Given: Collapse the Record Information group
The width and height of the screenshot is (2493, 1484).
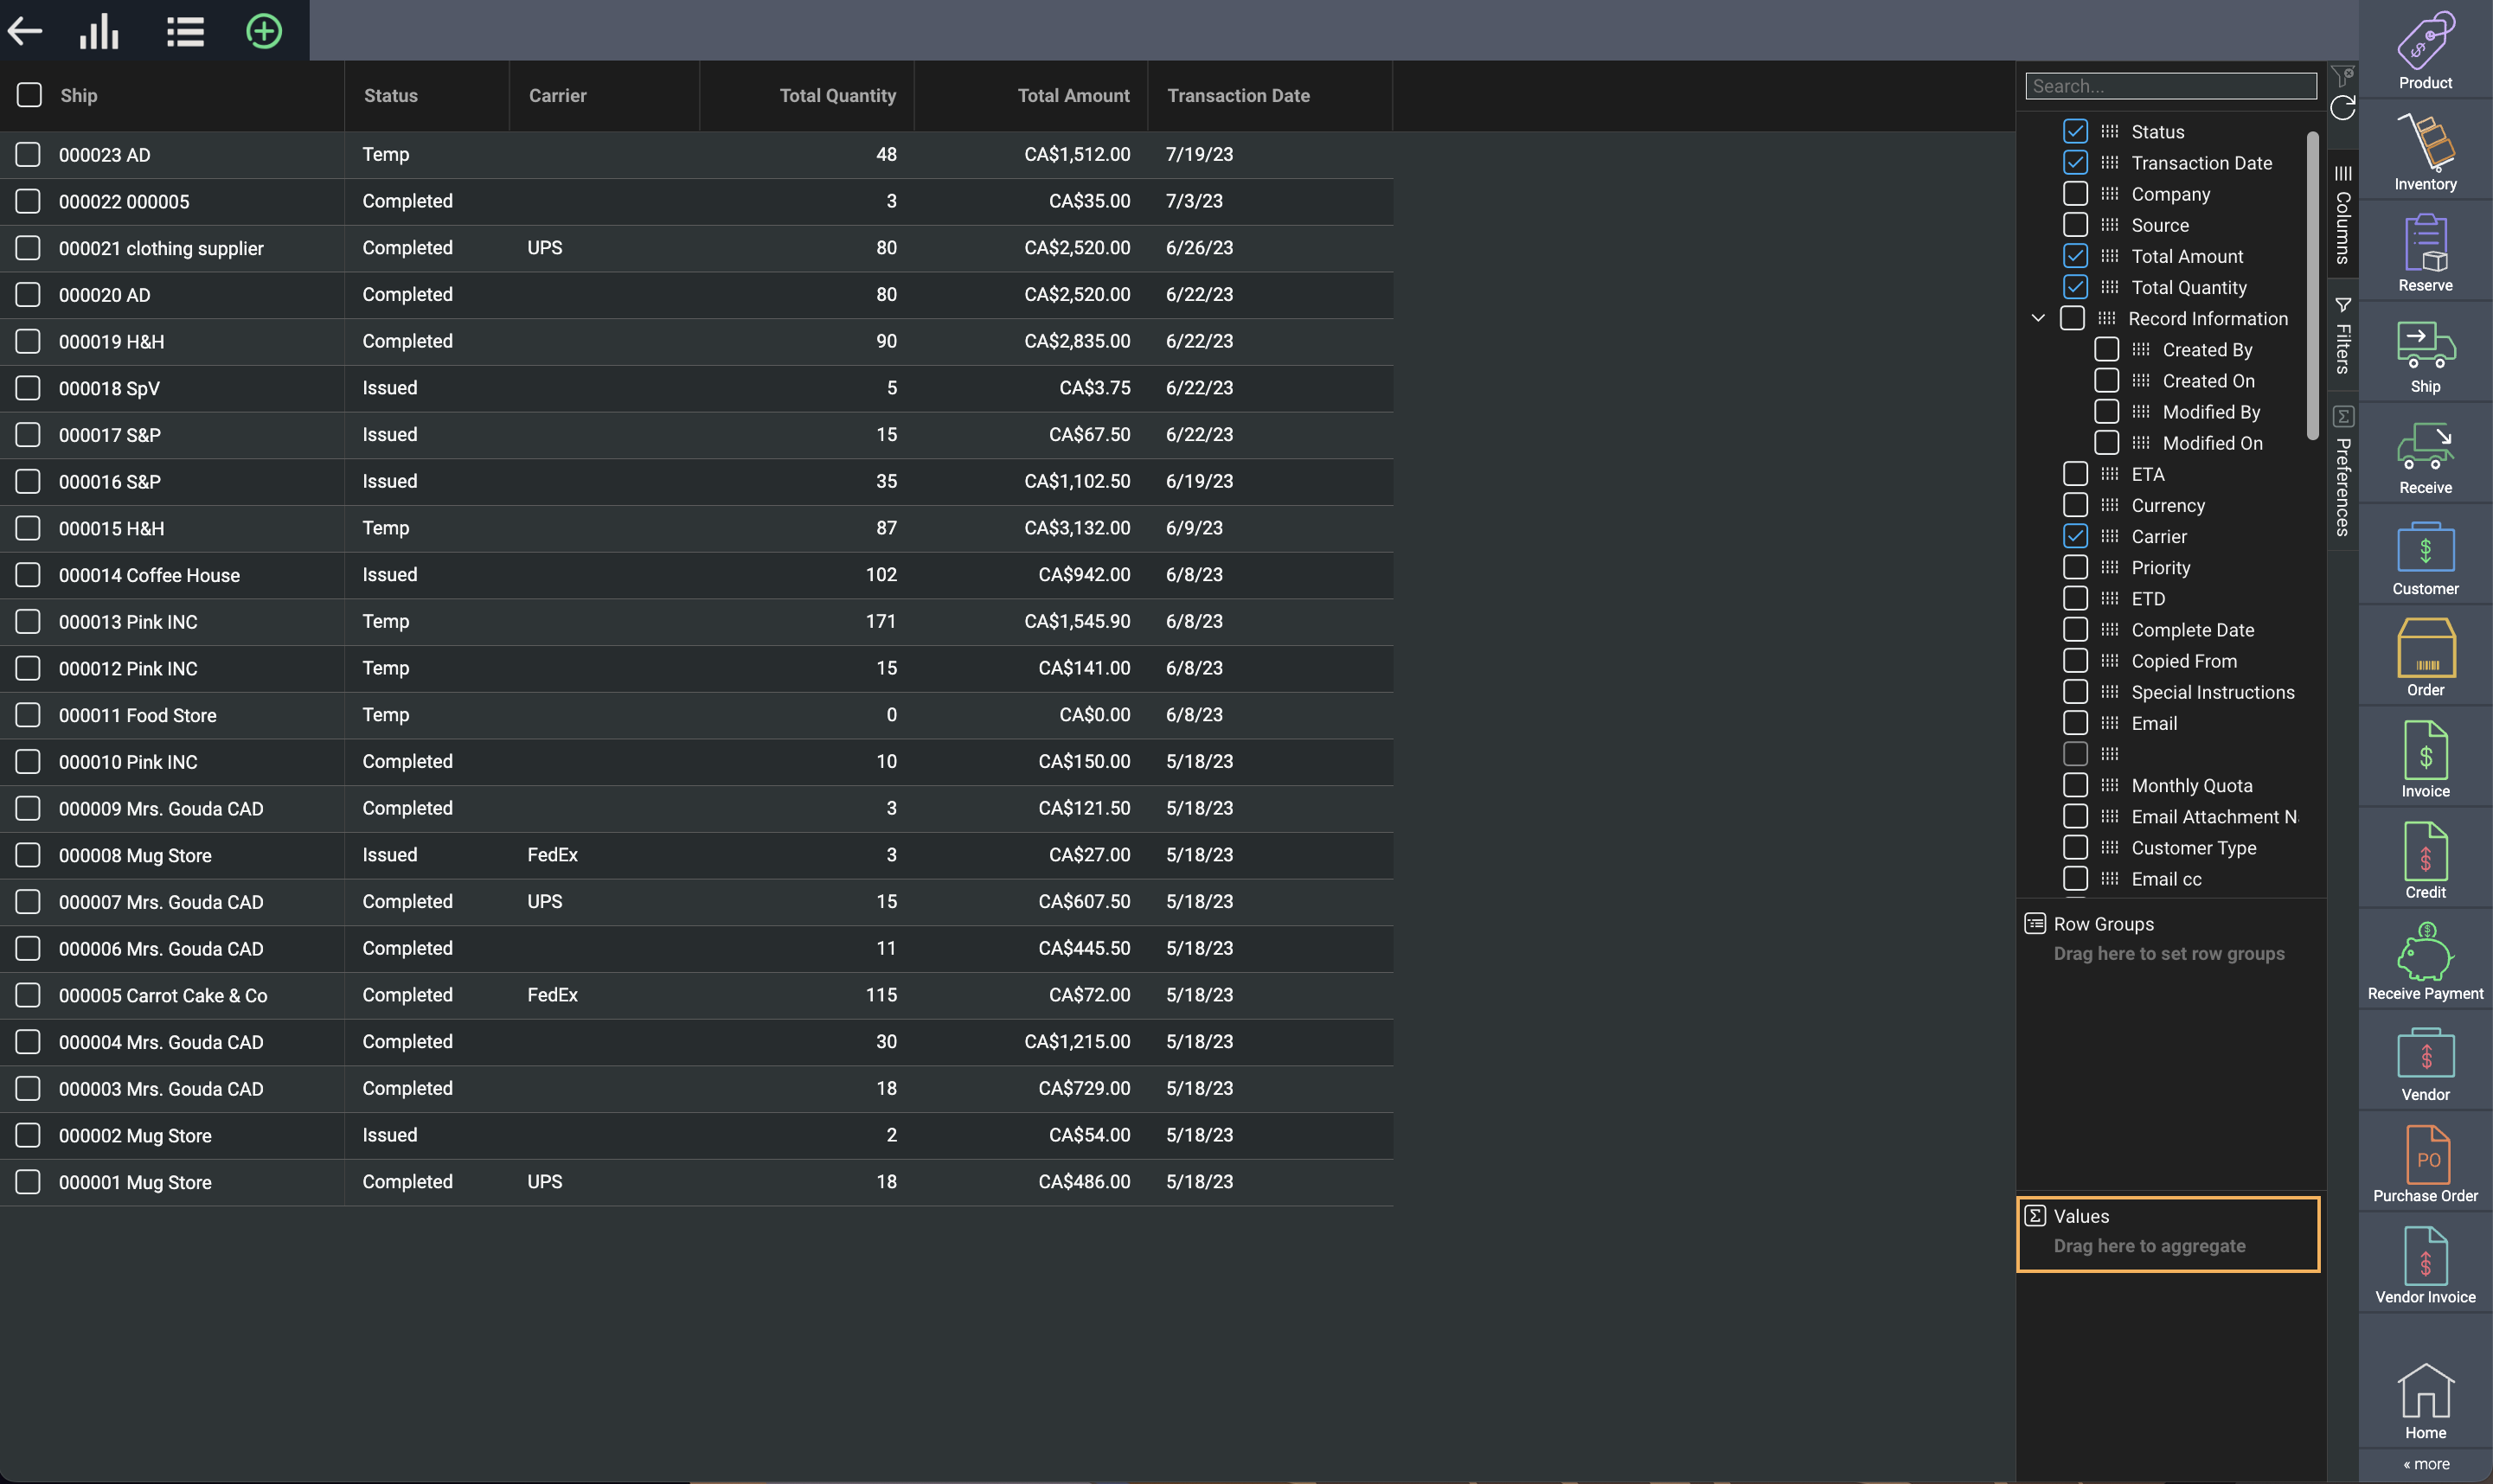Looking at the screenshot, I should click(2038, 318).
